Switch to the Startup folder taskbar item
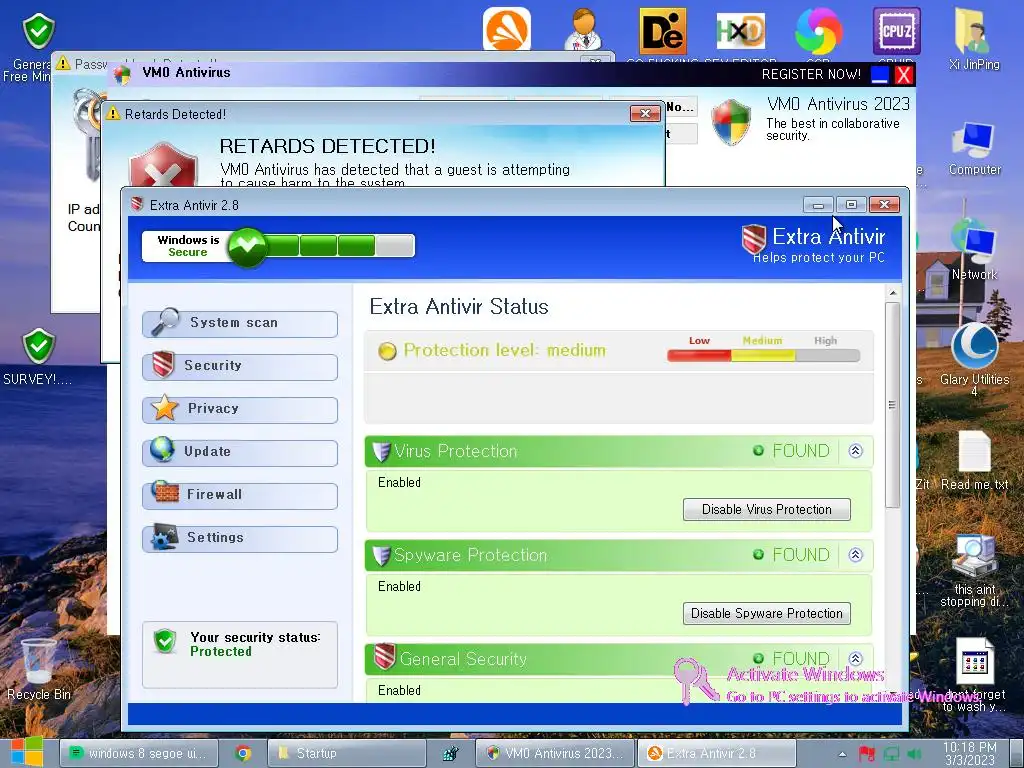 (347, 754)
